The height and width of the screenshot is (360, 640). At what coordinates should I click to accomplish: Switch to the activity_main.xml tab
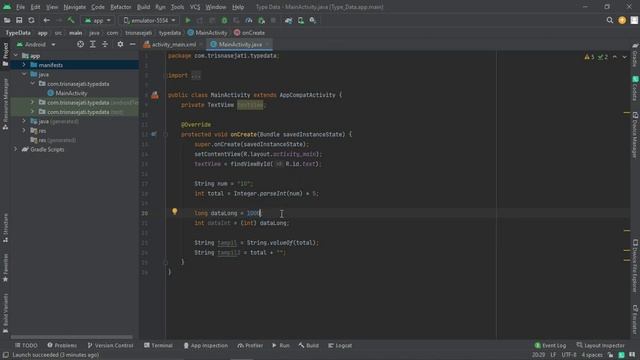(x=173, y=44)
